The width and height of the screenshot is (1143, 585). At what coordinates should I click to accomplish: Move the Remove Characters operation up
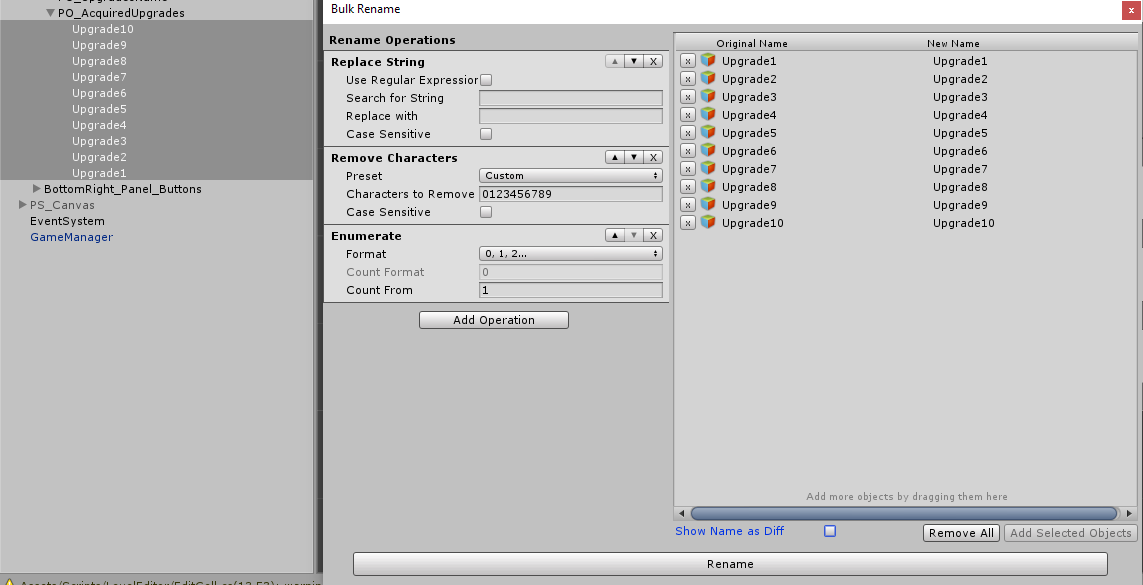tap(615, 157)
